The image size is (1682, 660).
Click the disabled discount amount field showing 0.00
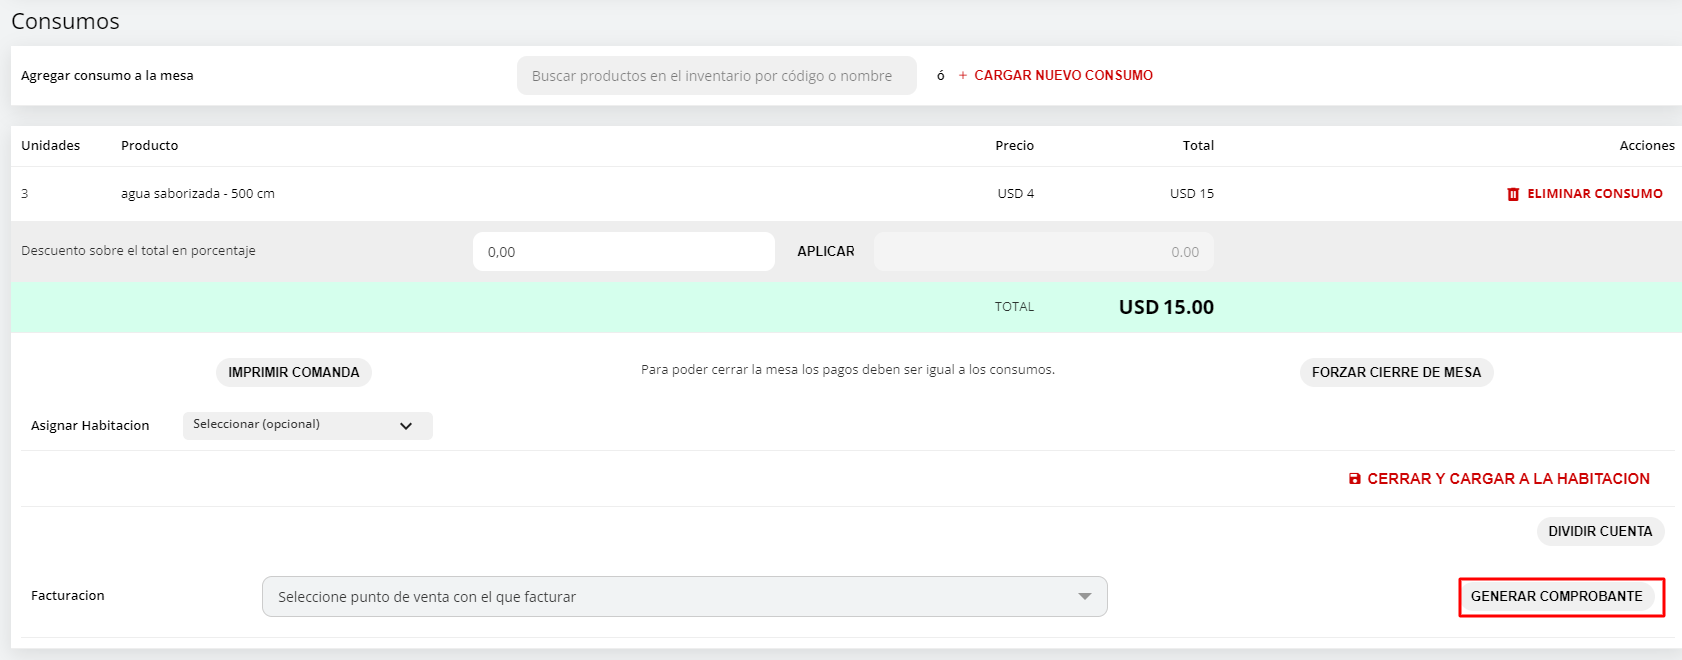pos(1043,251)
